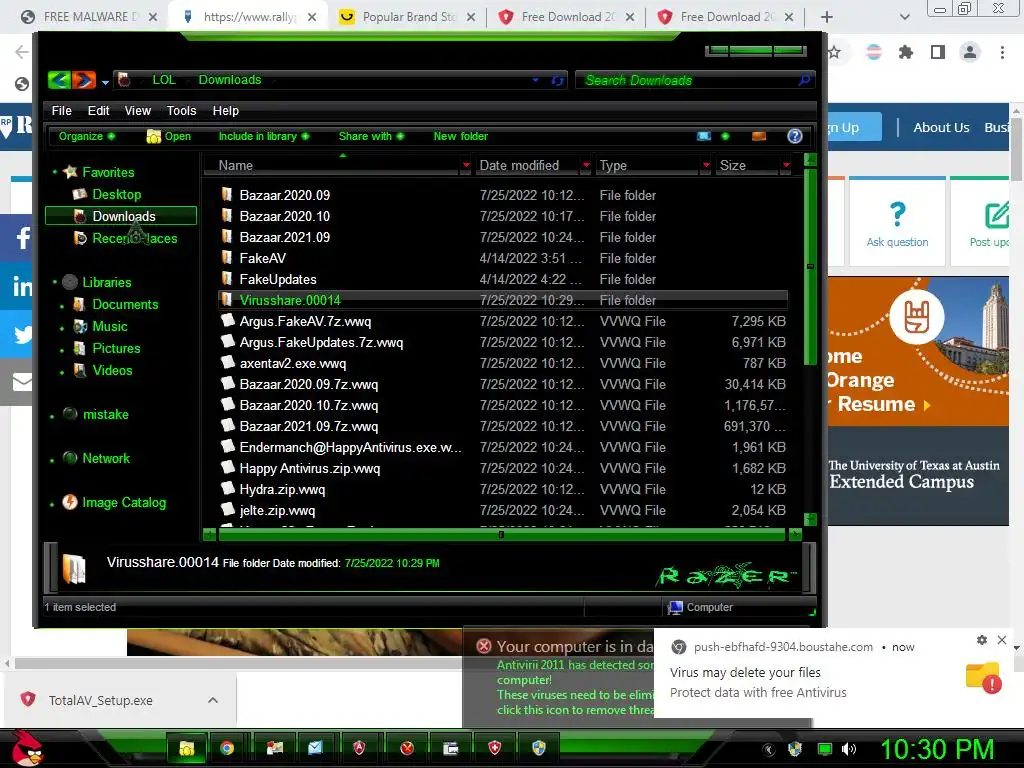Open notification settings gear icon
The width and height of the screenshot is (1024, 768).
pos(982,640)
